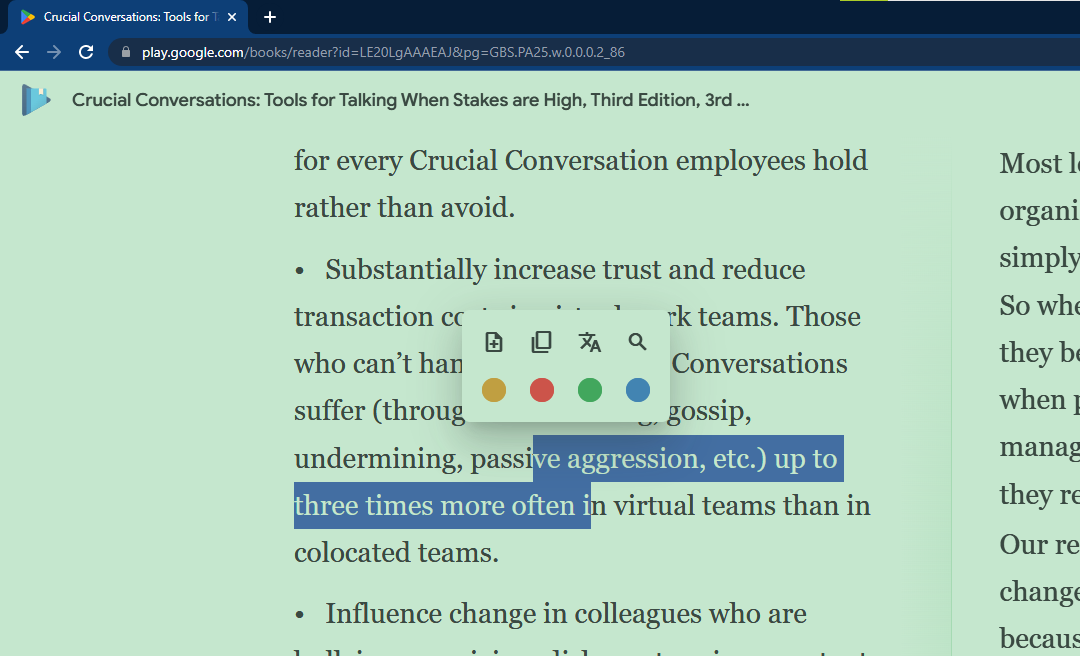1080x656 pixels.
Task: Translate the selected text
Action: coord(590,343)
